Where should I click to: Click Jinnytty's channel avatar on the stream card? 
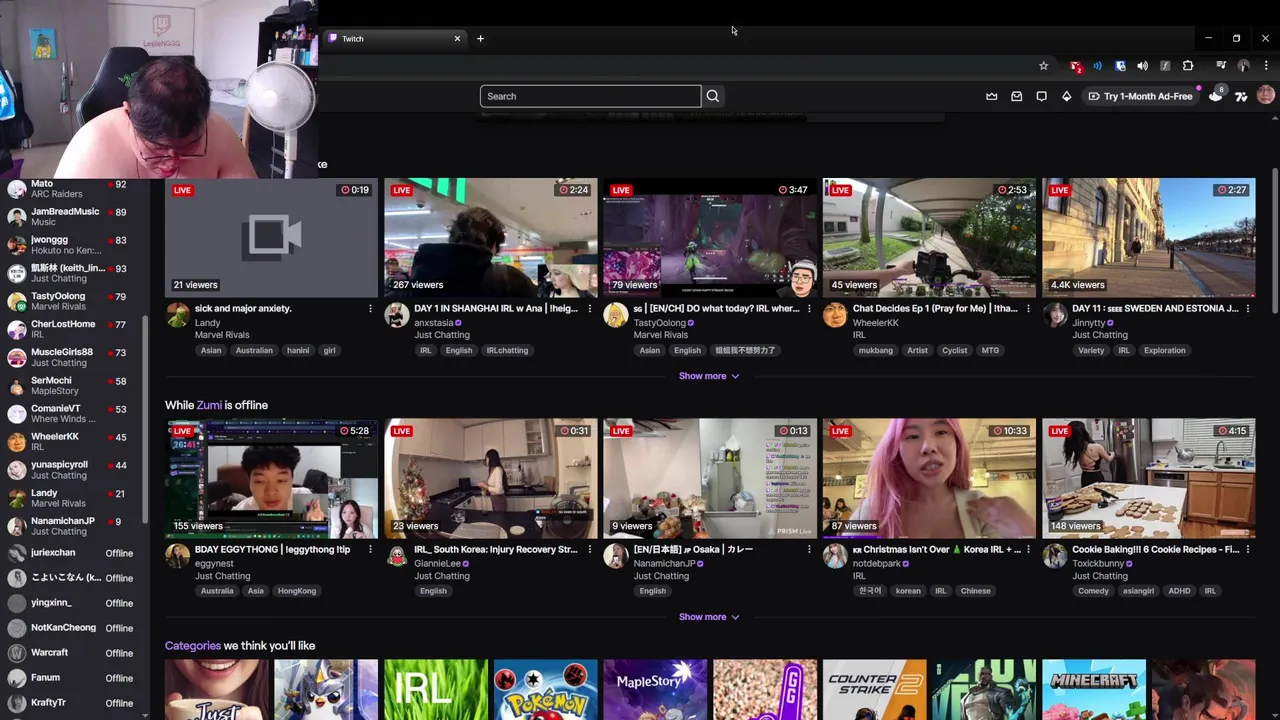coord(1055,315)
